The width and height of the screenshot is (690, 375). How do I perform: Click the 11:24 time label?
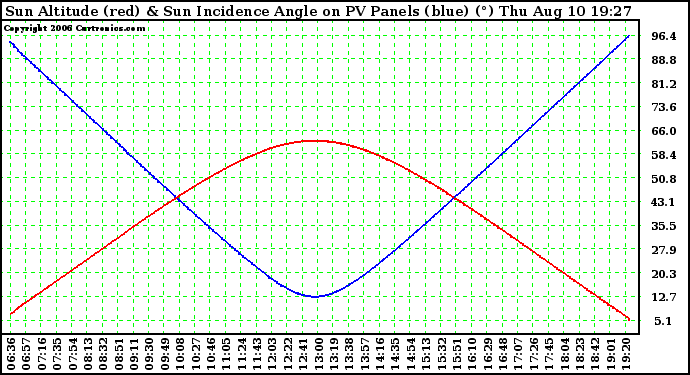click(242, 354)
